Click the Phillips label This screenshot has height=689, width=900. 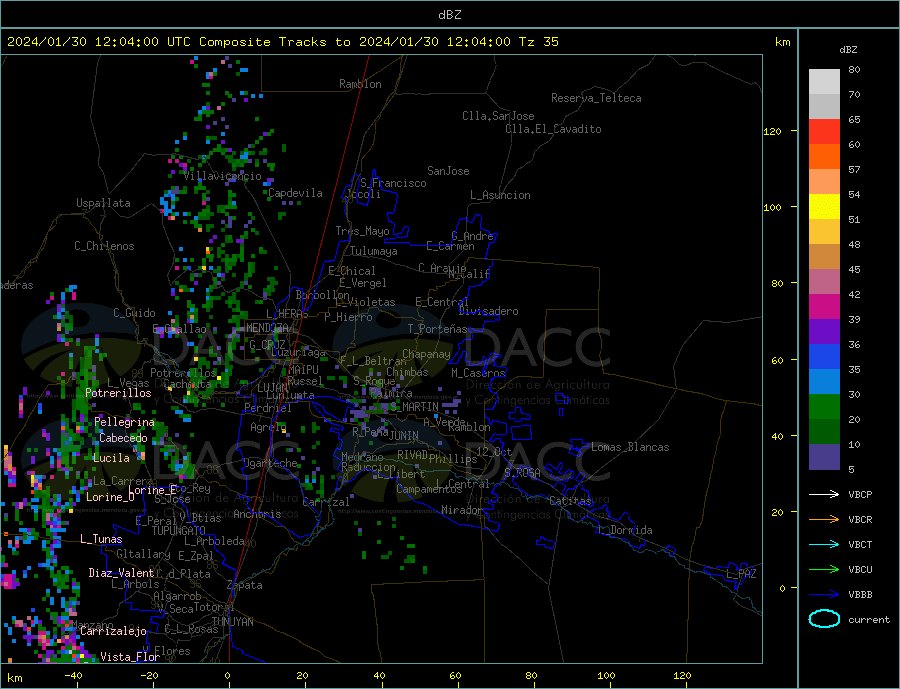pyautogui.click(x=453, y=459)
